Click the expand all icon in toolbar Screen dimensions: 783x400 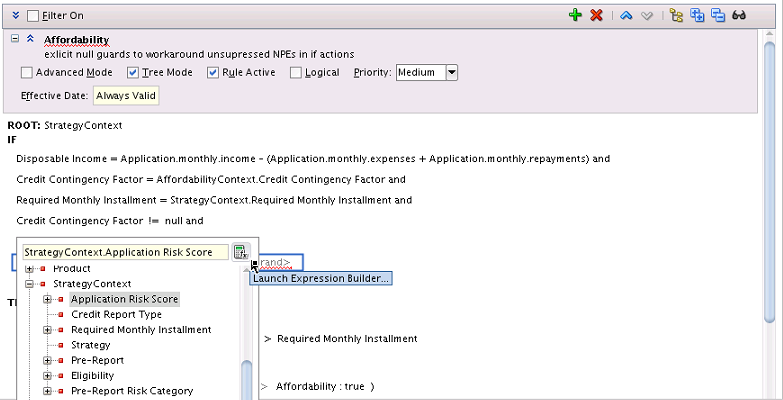(x=697, y=15)
